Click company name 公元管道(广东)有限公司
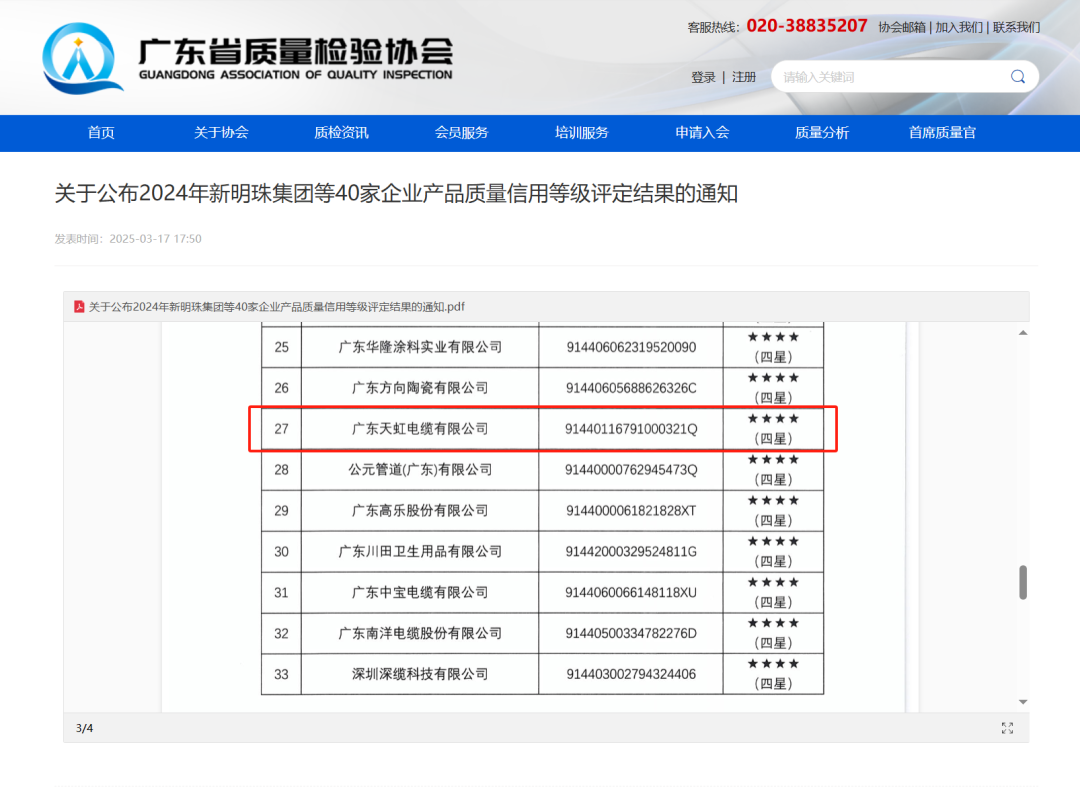1080x806 pixels. click(420, 470)
